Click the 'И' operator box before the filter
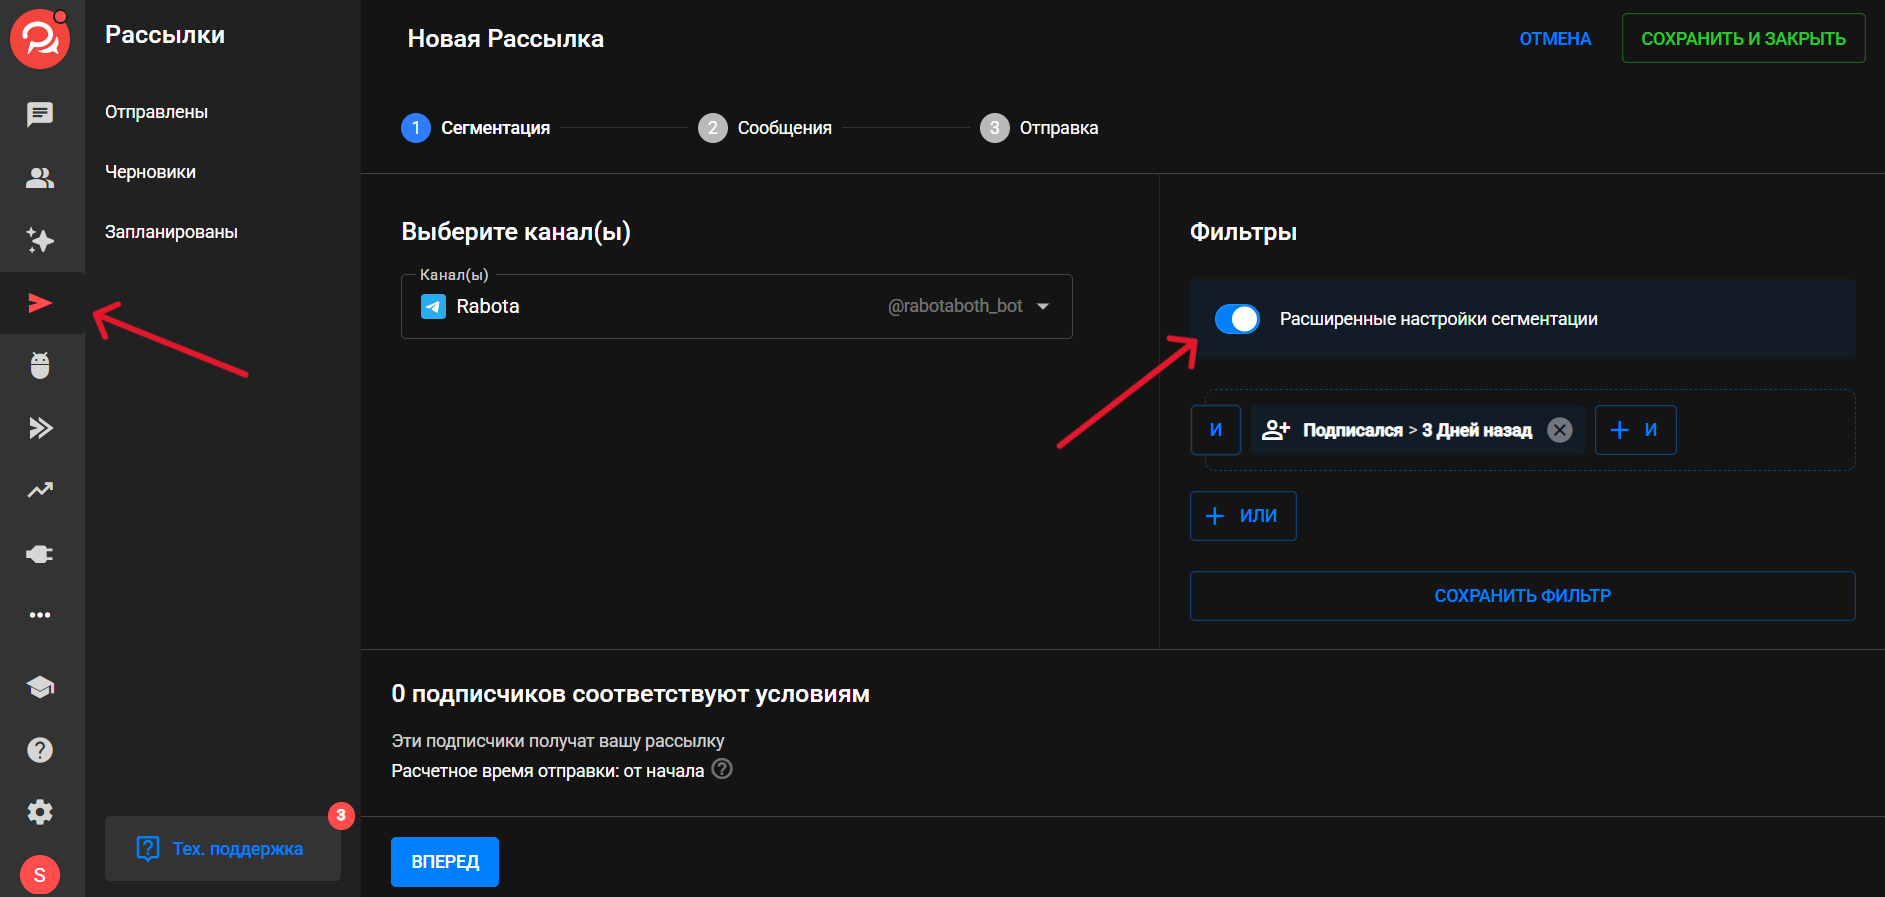The height and width of the screenshot is (897, 1885). (1216, 430)
